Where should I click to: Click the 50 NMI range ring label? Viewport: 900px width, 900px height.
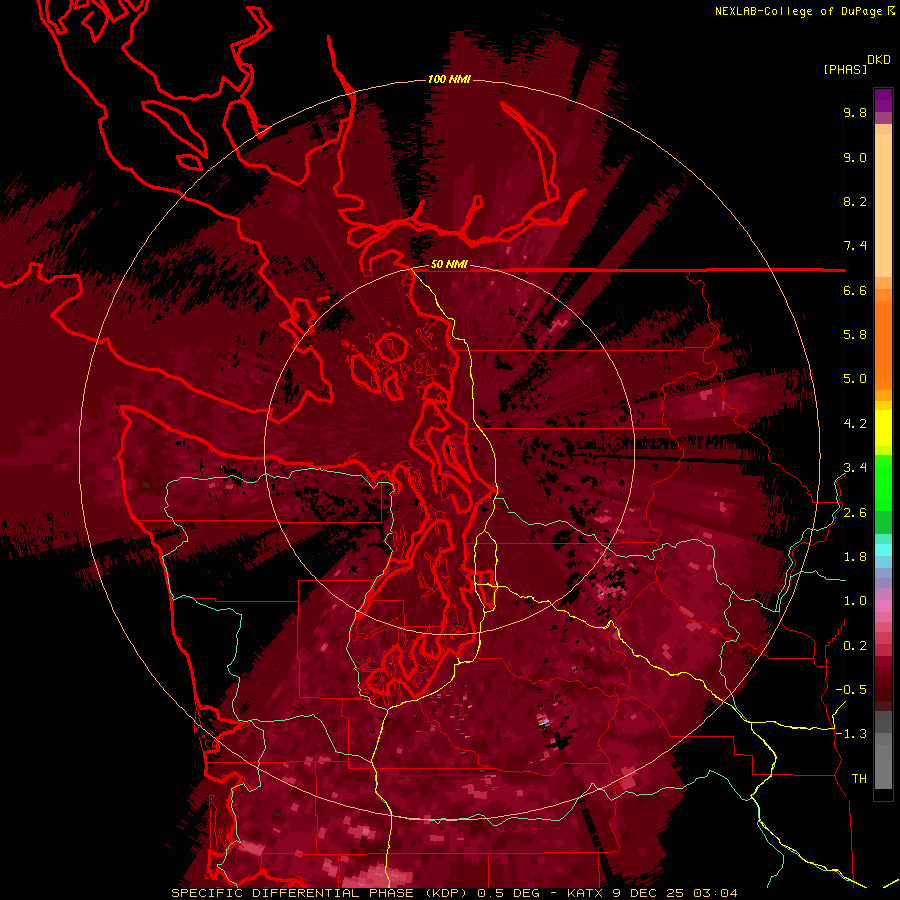click(x=449, y=265)
